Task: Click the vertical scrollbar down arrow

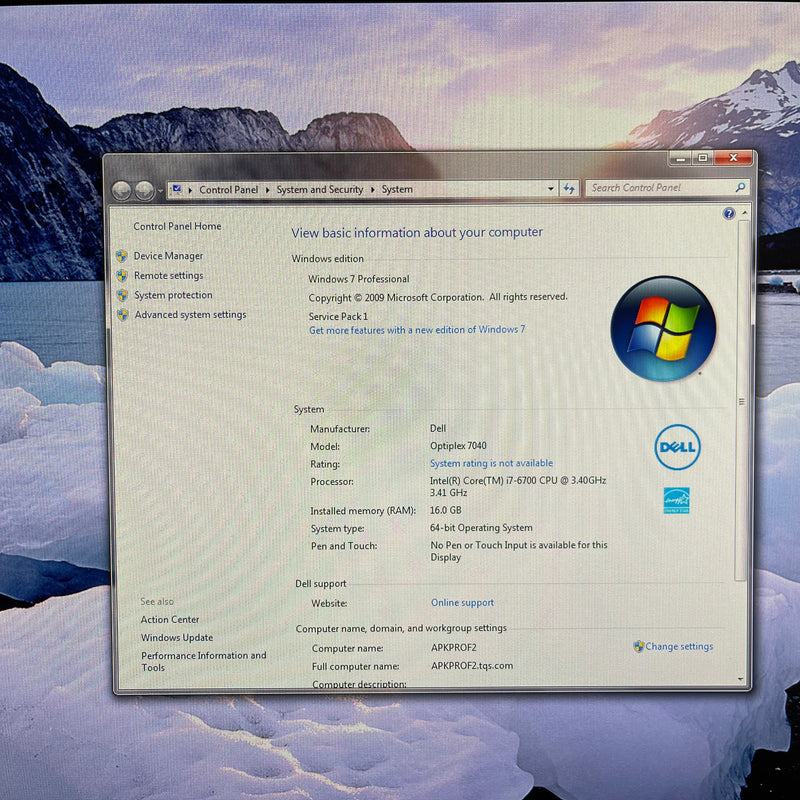Action: click(742, 678)
